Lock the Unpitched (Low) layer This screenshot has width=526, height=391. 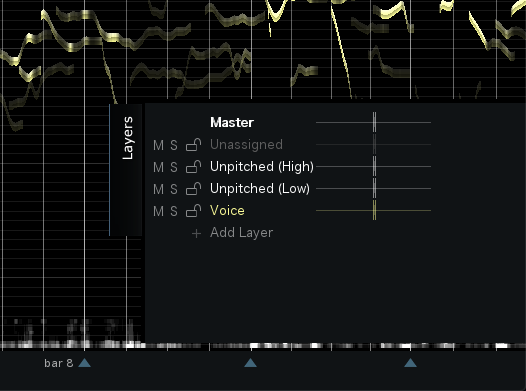194,189
